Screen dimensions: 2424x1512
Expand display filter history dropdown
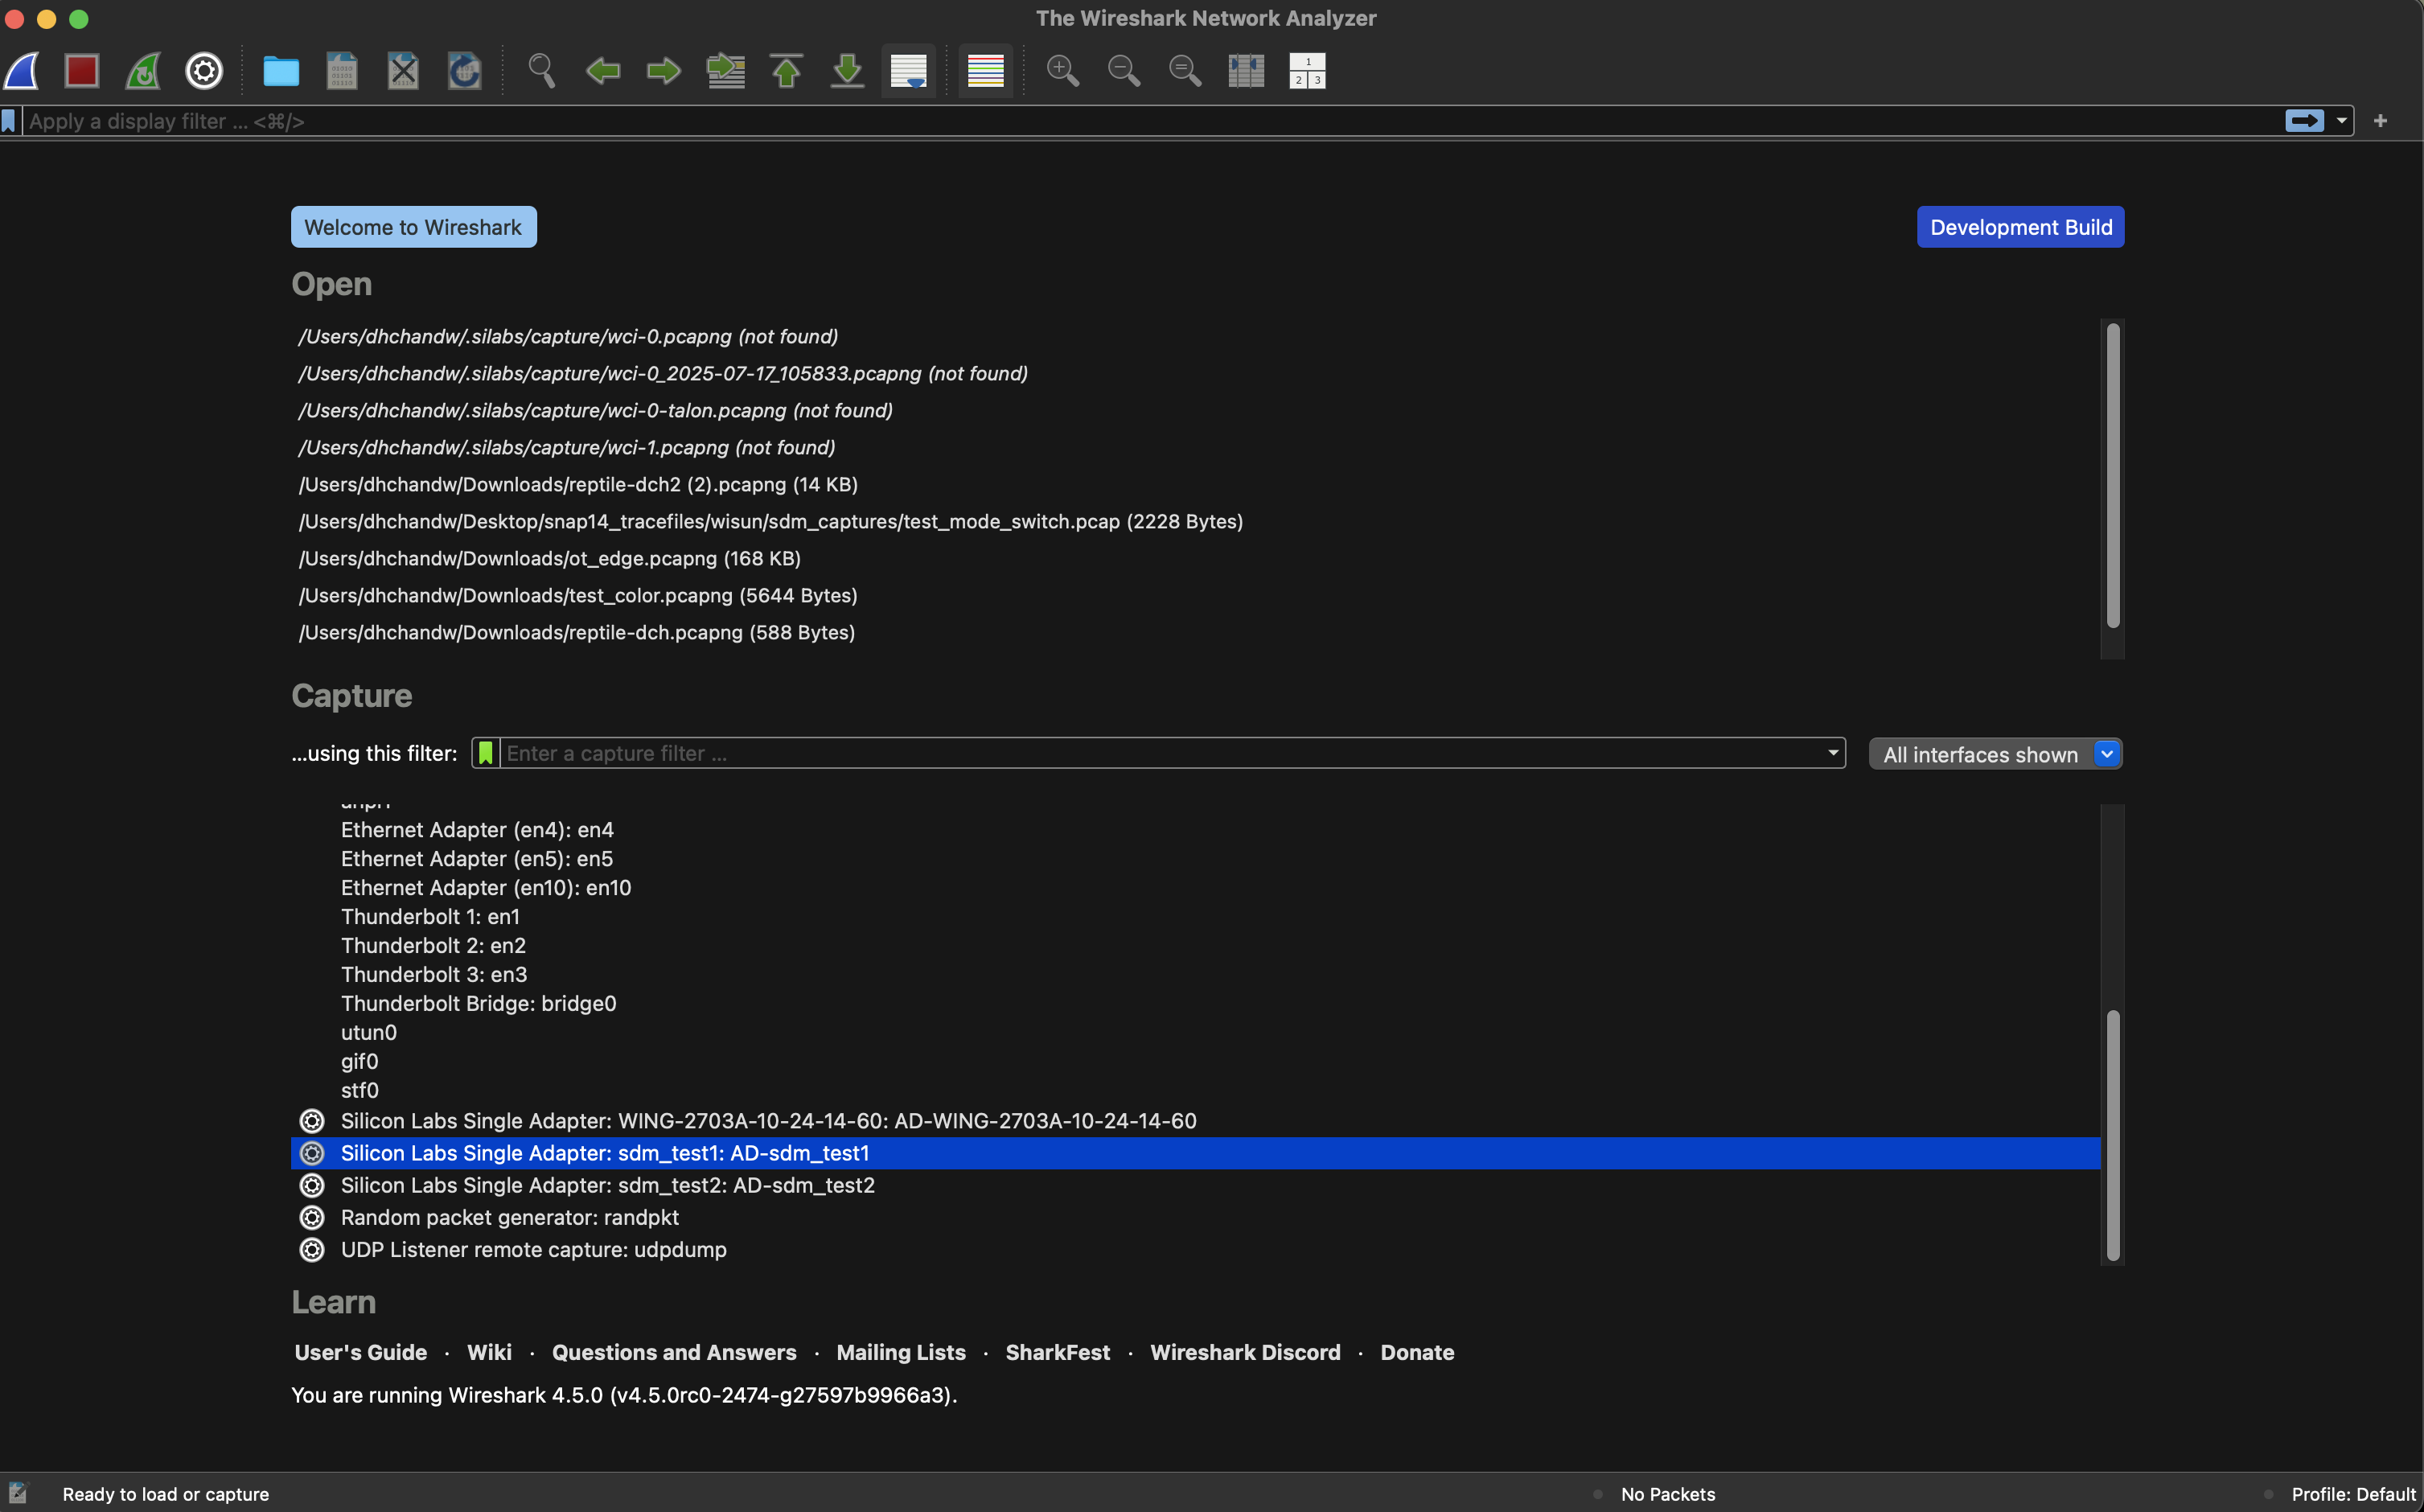2341,121
